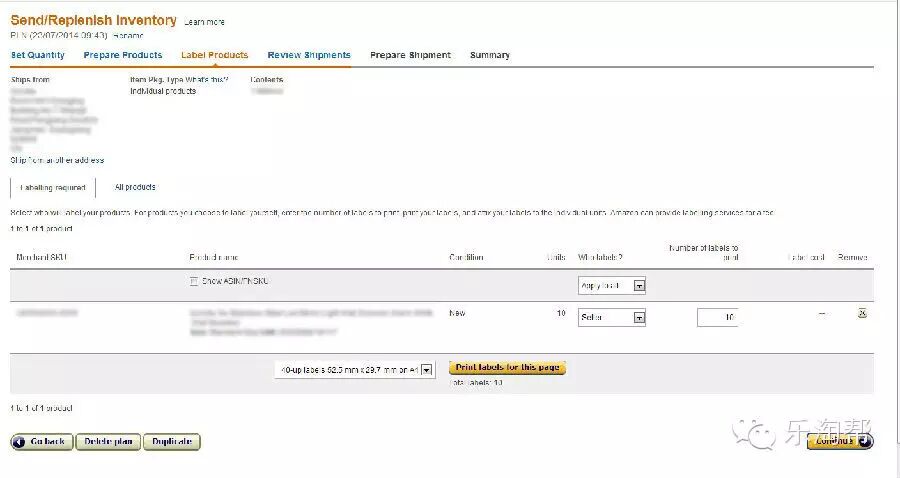Open the What's this? help link

pos(207,80)
